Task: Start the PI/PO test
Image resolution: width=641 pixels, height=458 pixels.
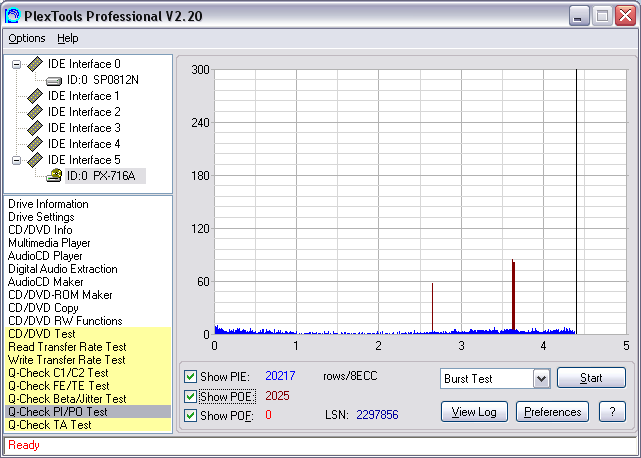Action: pyautogui.click(x=591, y=378)
